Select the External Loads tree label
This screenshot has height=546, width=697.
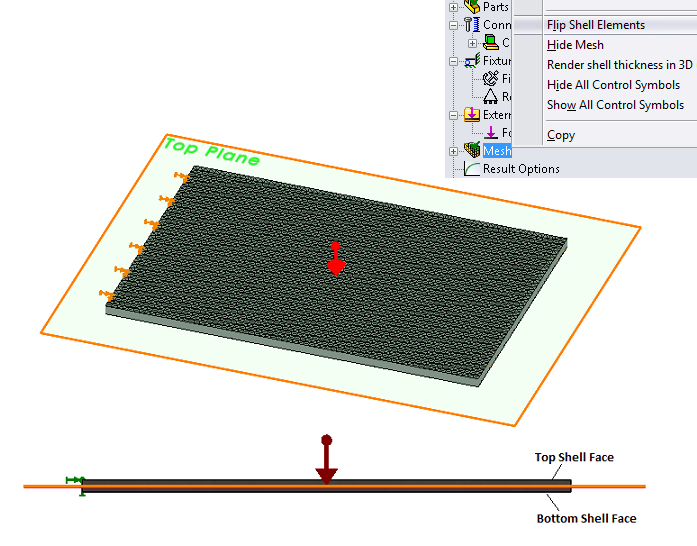click(x=497, y=115)
